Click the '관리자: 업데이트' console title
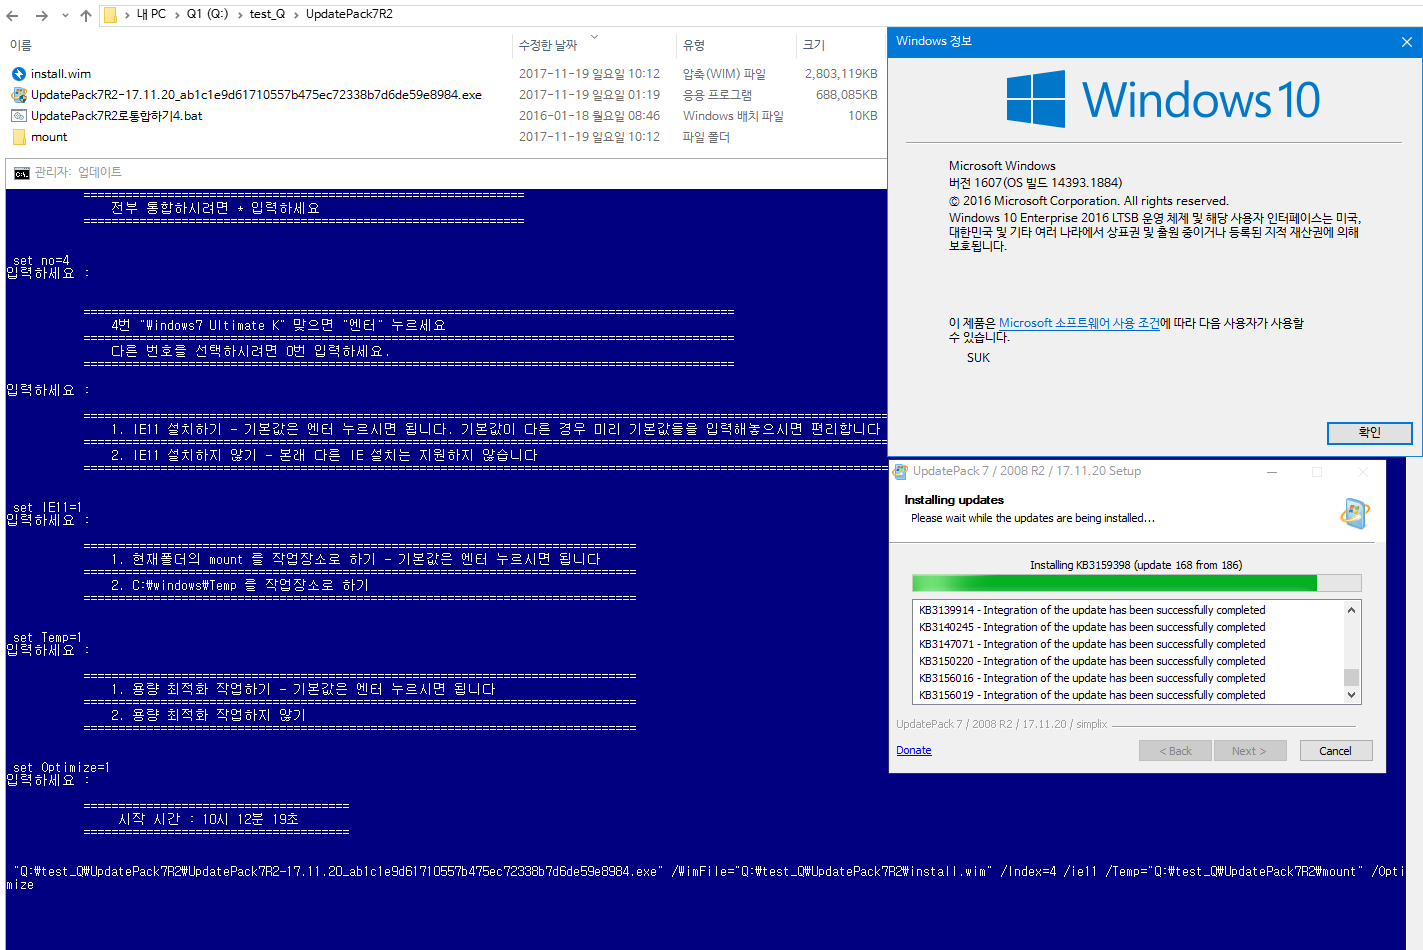This screenshot has height=950, width=1423. pyautogui.click(x=78, y=172)
